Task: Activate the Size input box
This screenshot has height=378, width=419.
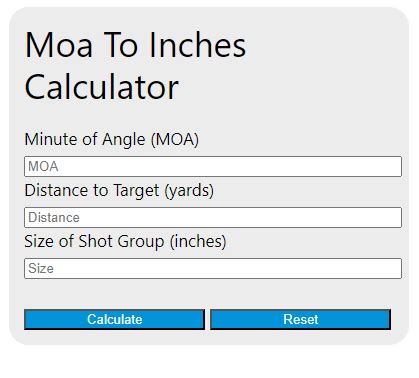Action: [213, 268]
